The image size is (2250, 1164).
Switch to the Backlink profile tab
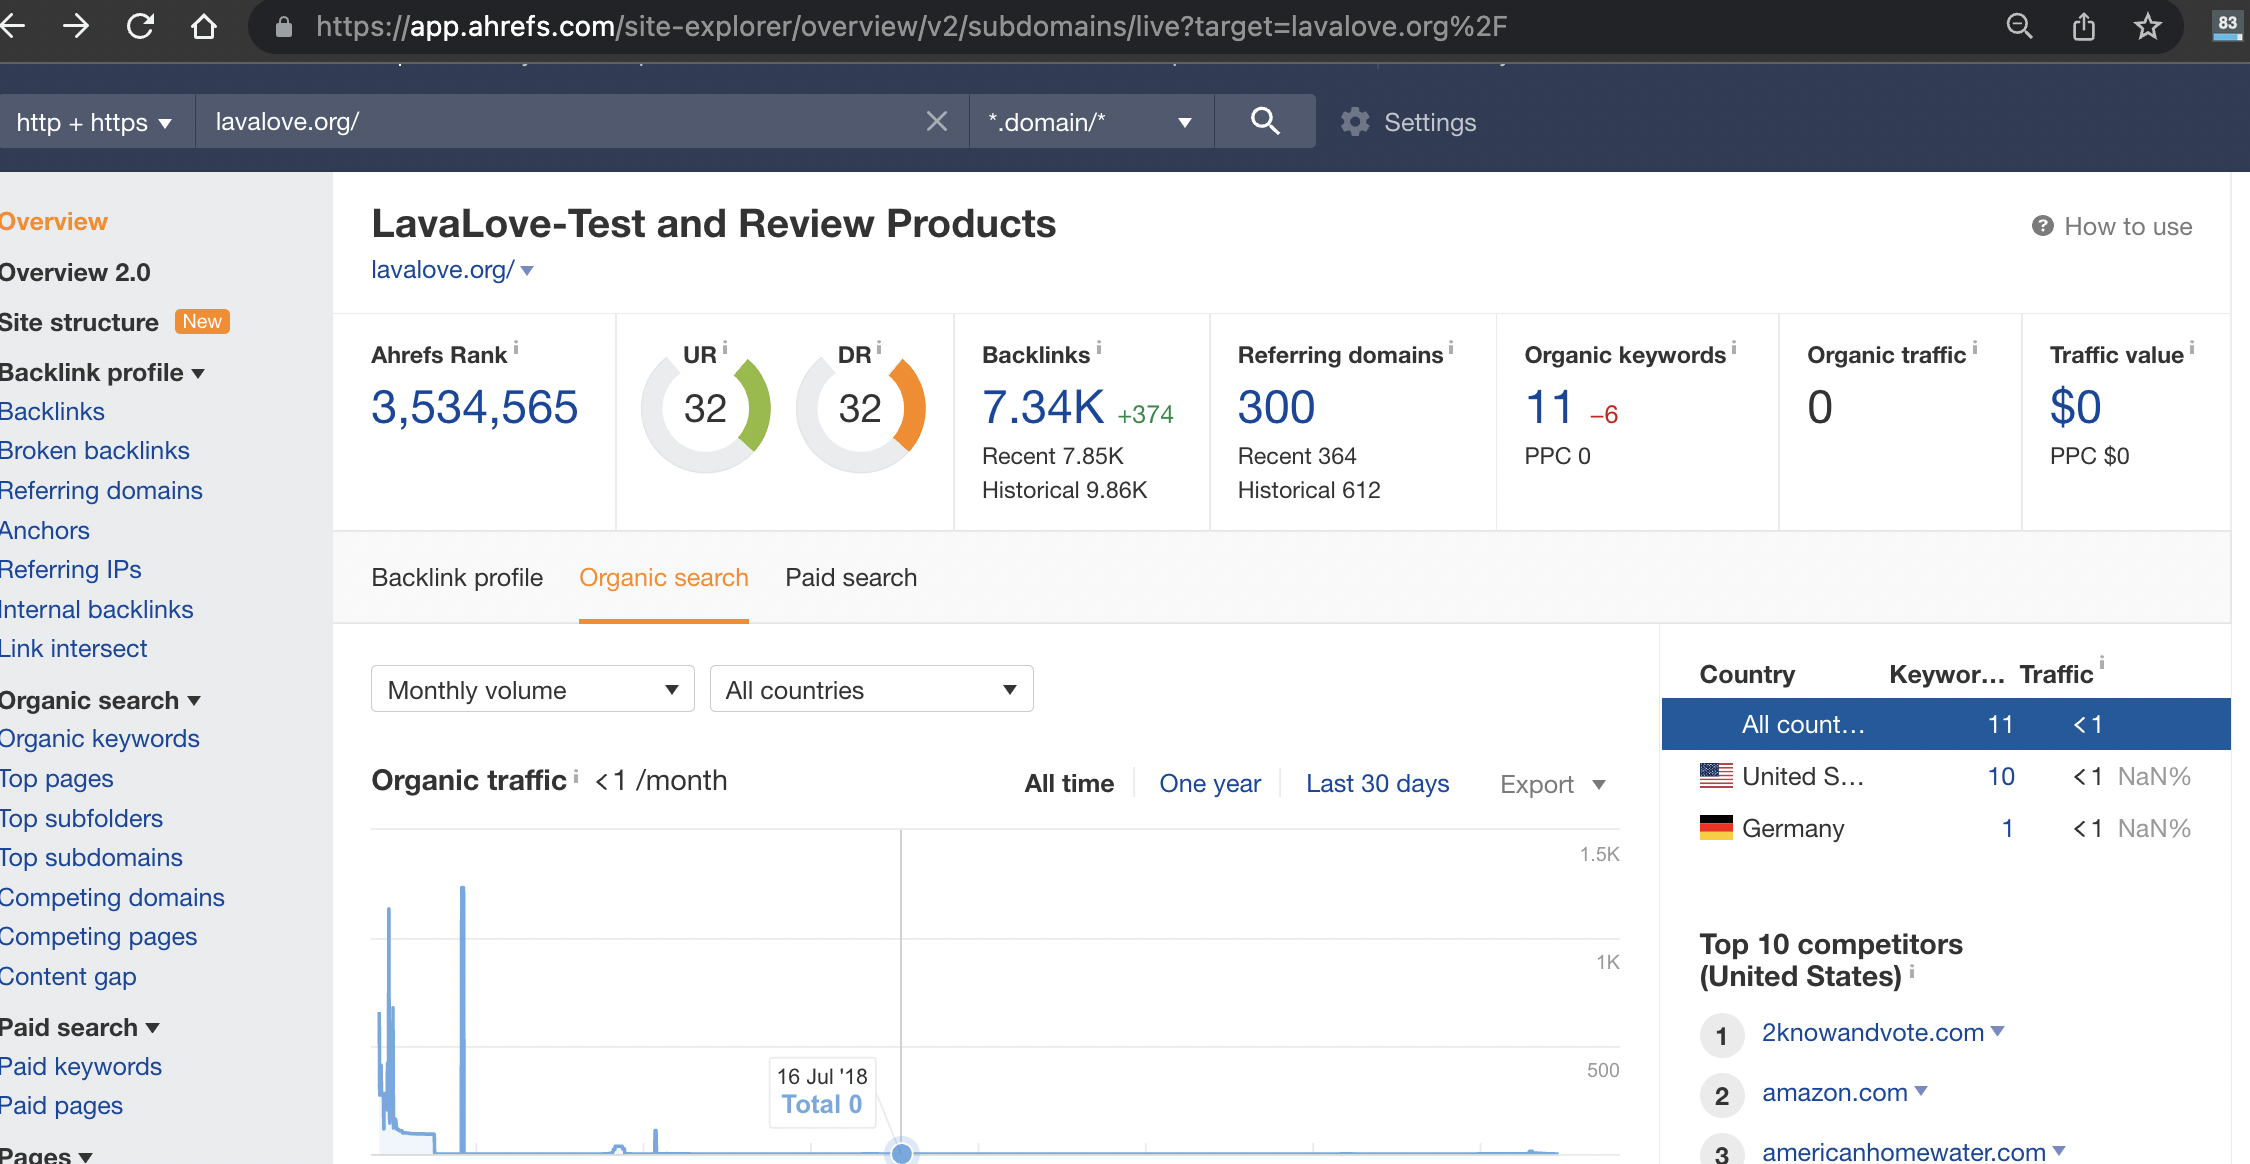click(x=457, y=577)
